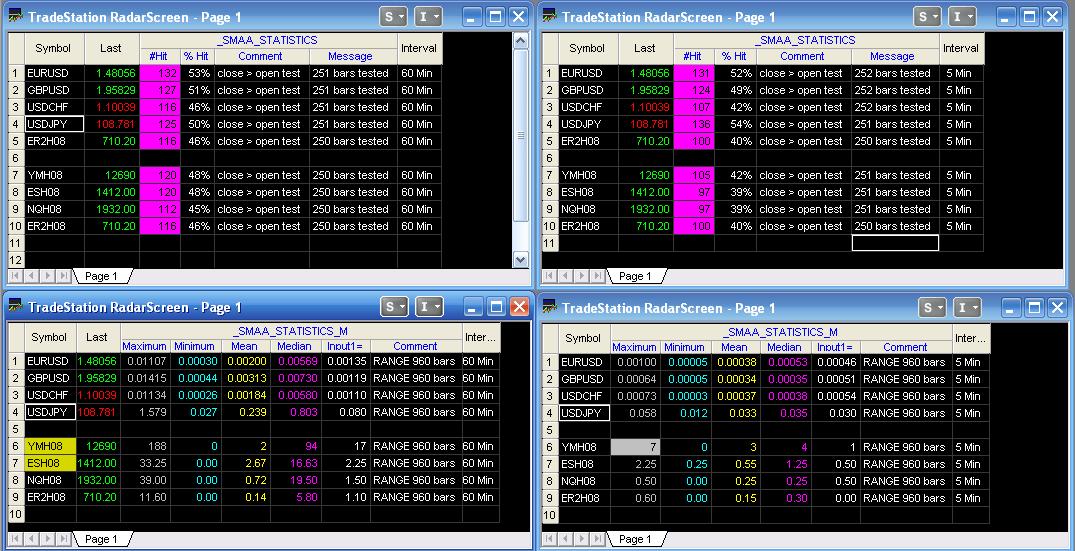Click EURUSD Median value 0.00569
Viewport: 1075px width, 551px height.
click(296, 361)
